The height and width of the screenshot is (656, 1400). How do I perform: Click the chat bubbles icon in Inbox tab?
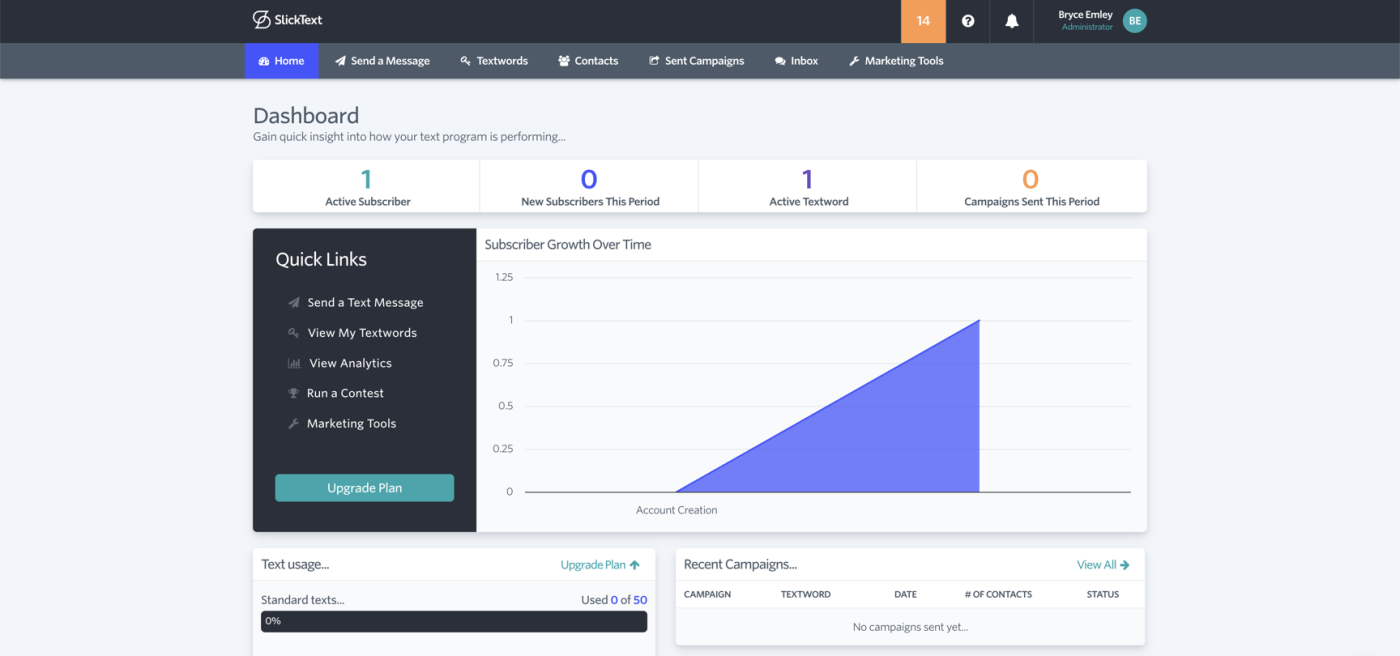coord(780,61)
